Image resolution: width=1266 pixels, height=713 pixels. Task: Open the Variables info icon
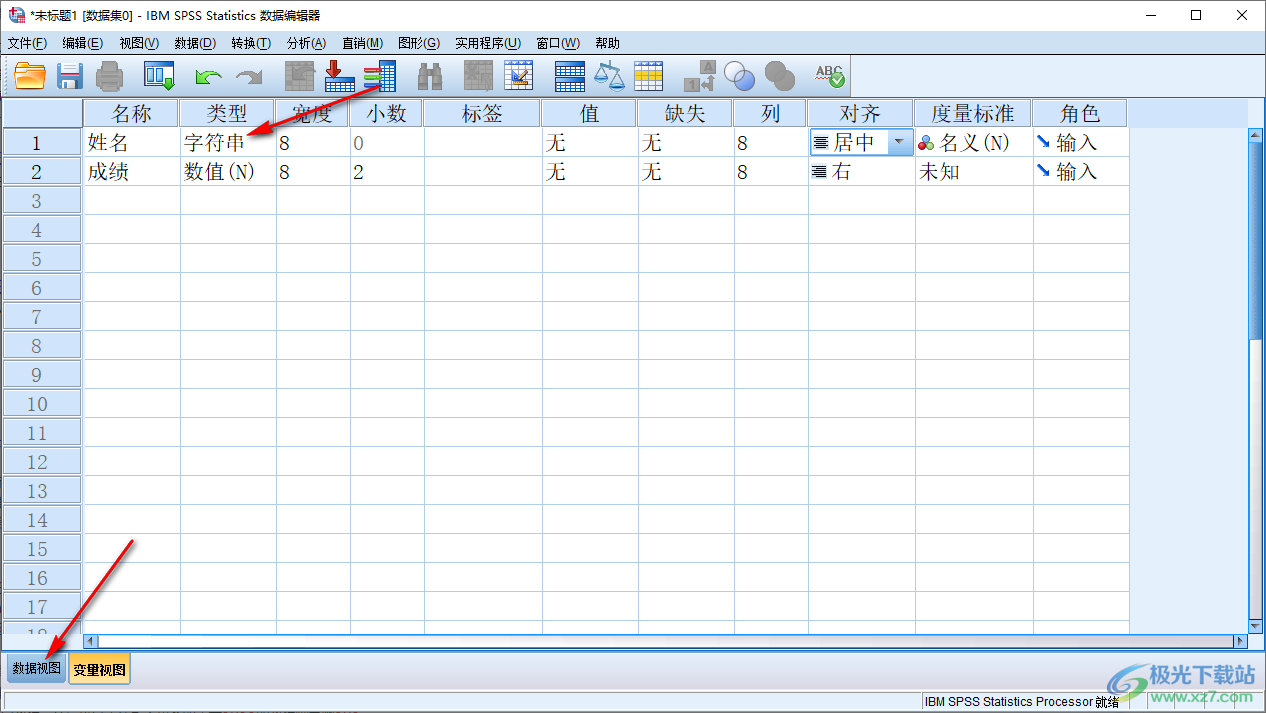[x=380, y=76]
